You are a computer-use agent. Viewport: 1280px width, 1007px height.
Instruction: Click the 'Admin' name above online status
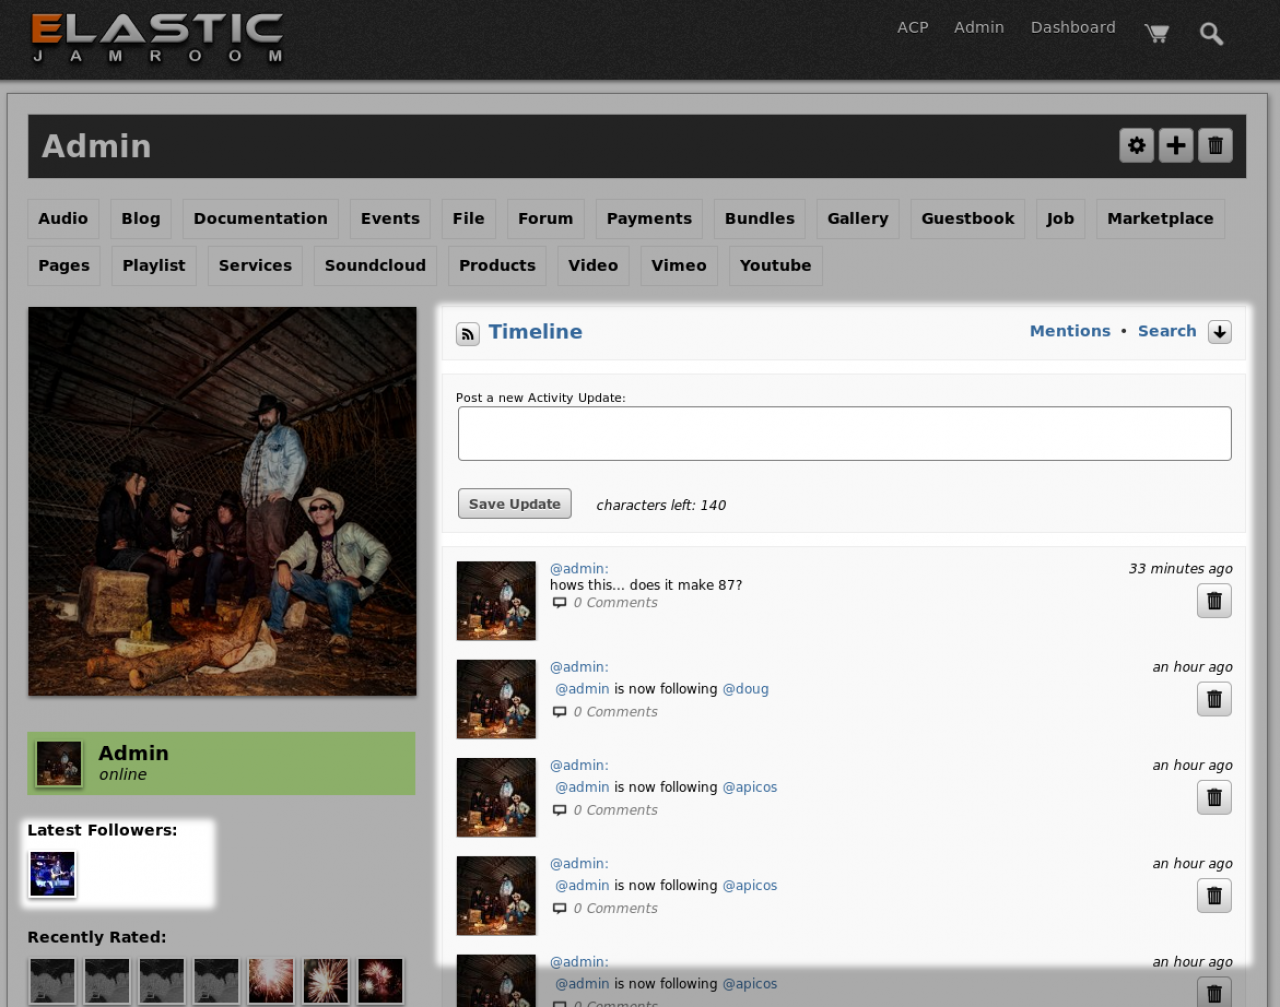coord(133,753)
